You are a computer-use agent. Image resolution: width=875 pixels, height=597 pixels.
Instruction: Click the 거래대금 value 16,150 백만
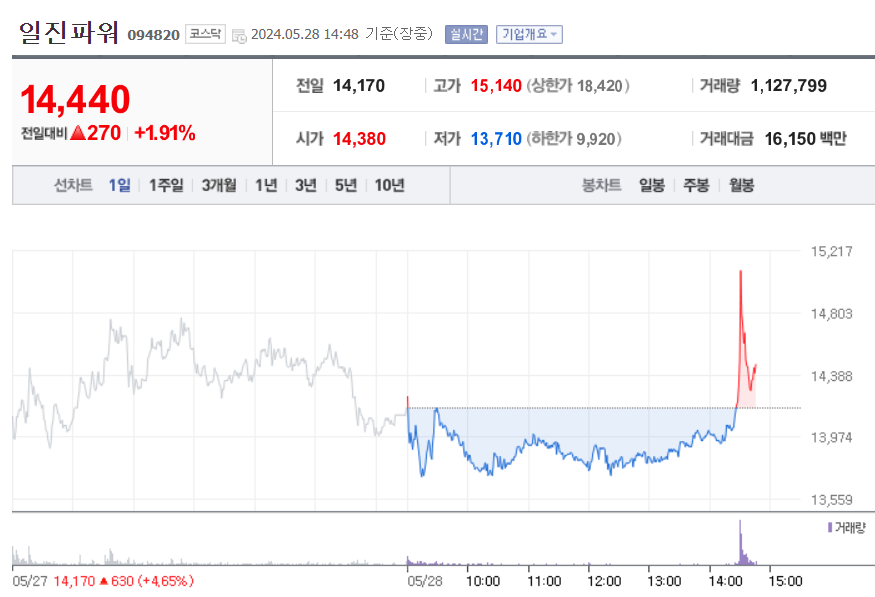click(805, 139)
